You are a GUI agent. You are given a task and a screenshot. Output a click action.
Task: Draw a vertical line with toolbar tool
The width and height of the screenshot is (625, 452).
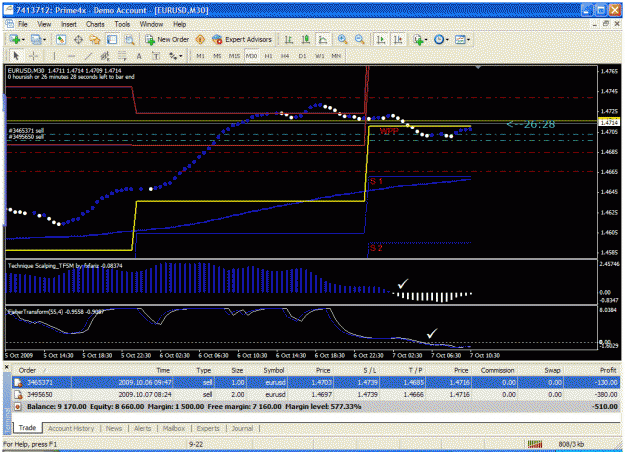pos(54,56)
